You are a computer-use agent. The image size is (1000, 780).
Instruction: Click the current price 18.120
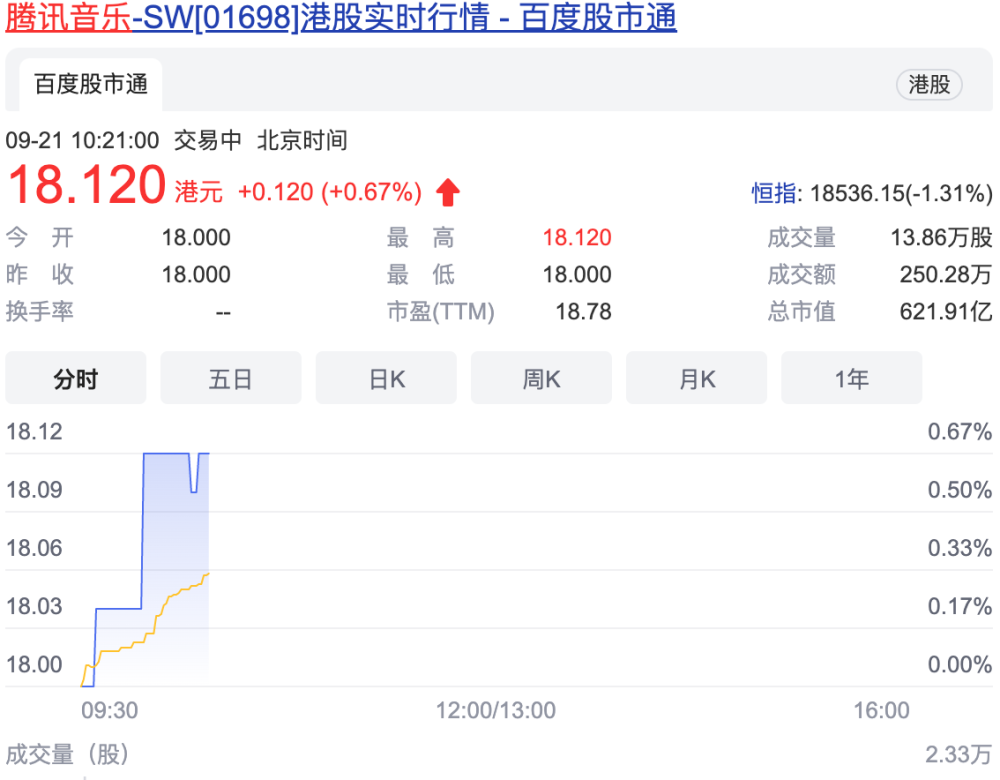[x=87, y=185]
